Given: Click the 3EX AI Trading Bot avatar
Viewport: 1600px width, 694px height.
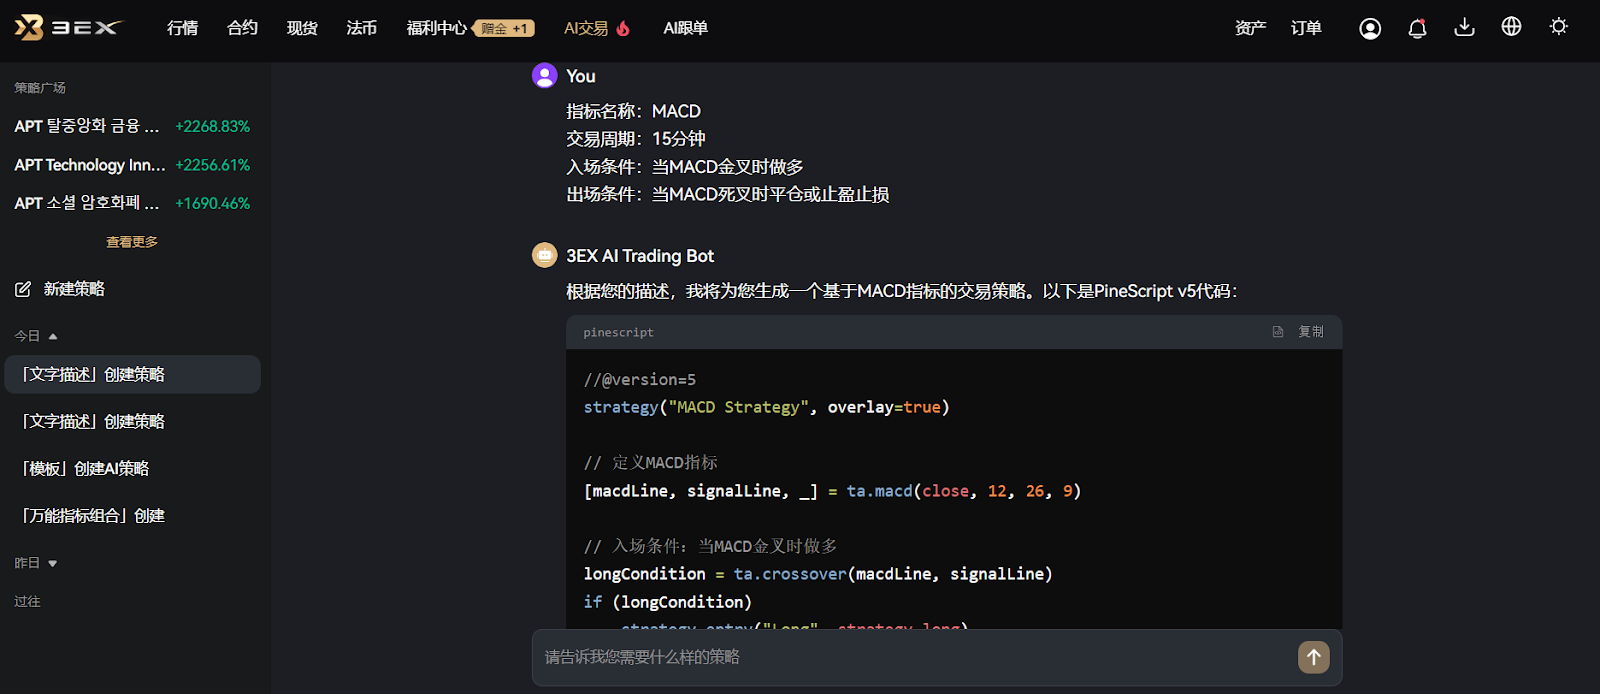Looking at the screenshot, I should point(544,256).
